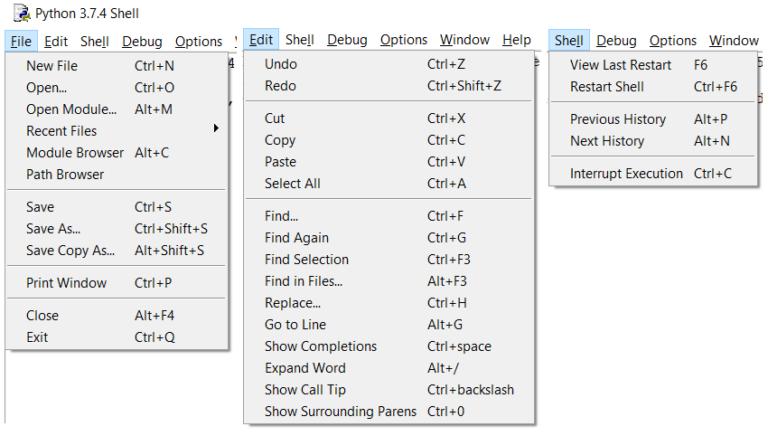Click View Last Restart in Shell menu
The width and height of the screenshot is (768, 436).
click(x=620, y=64)
